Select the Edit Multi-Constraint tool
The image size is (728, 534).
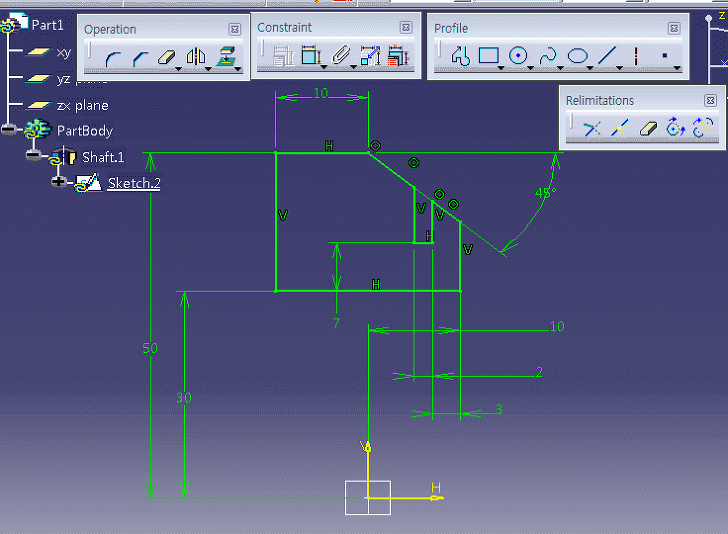point(398,55)
